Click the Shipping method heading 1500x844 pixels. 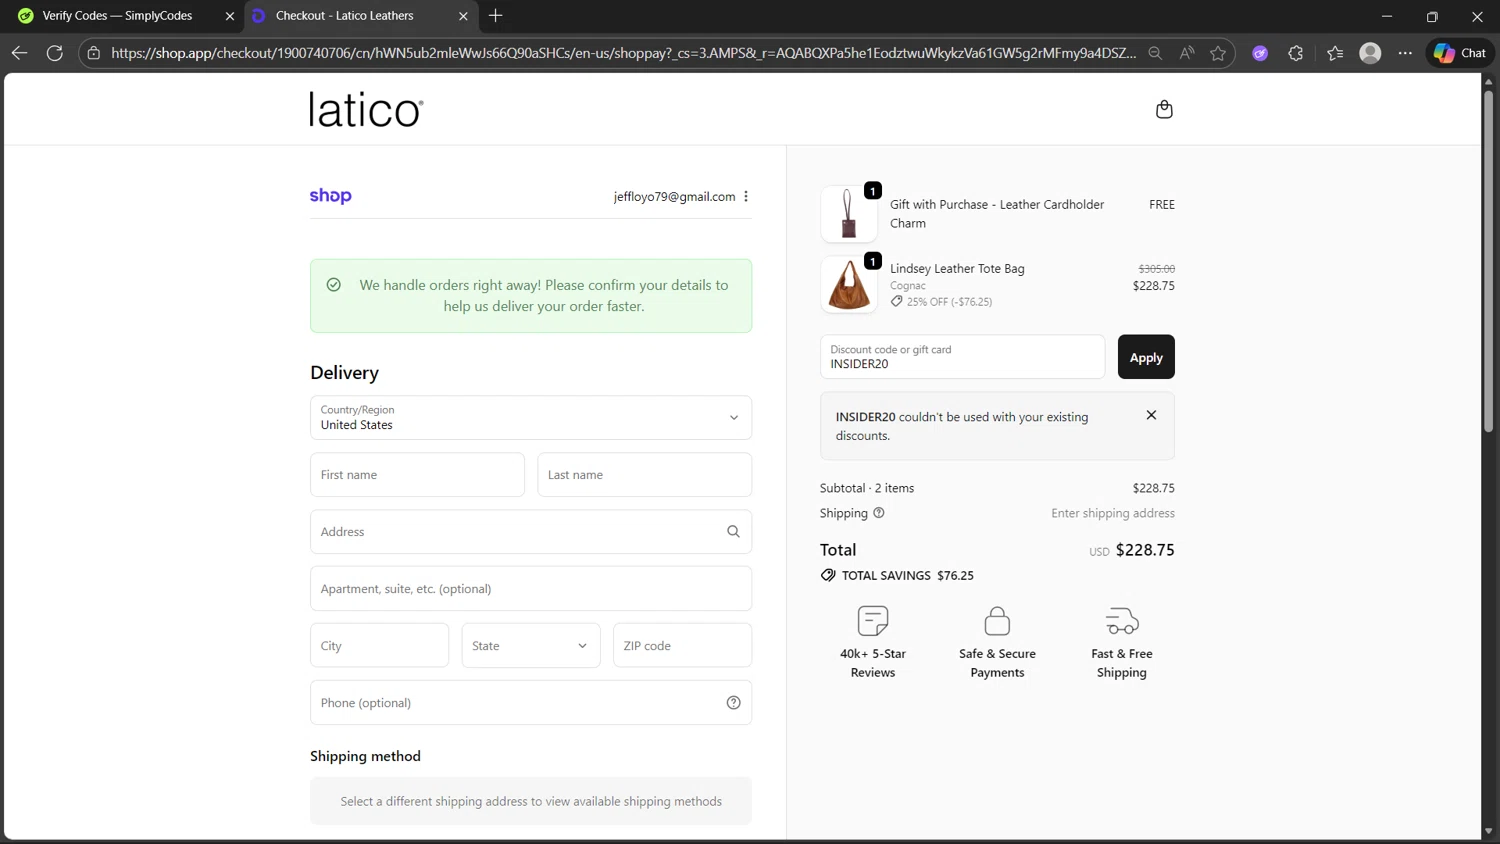pos(365,756)
